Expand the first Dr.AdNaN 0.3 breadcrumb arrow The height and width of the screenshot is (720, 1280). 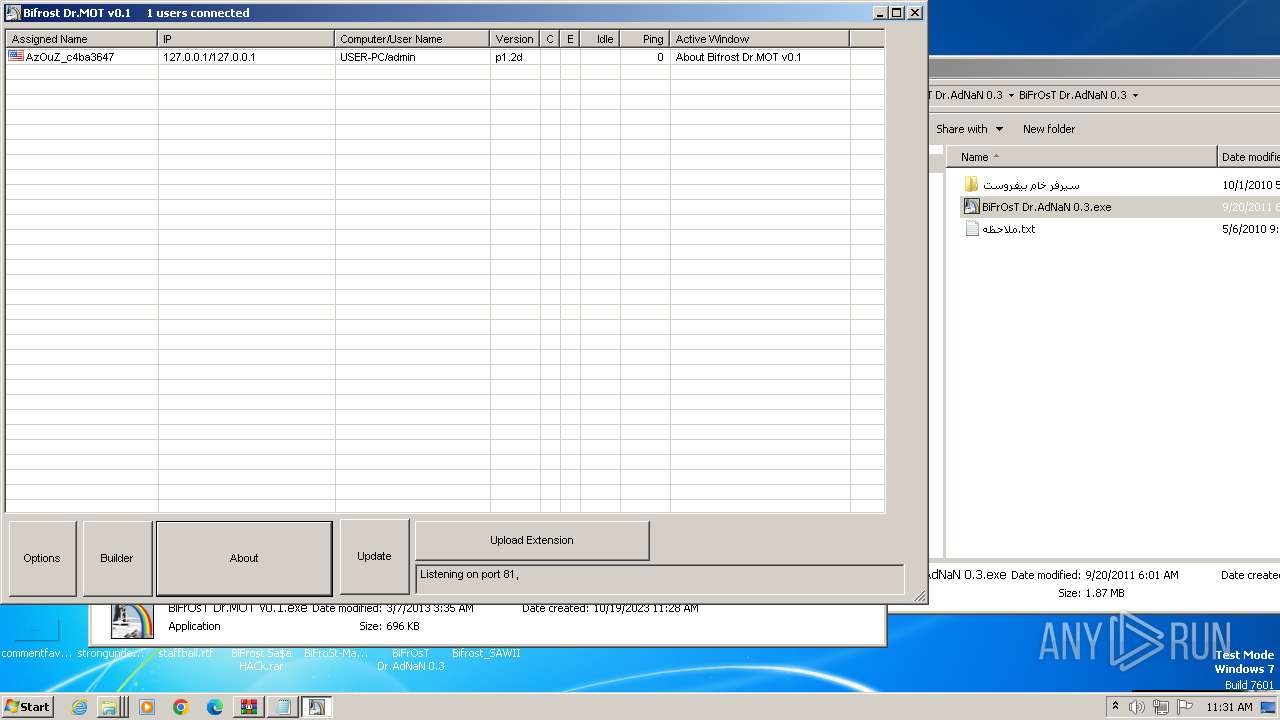point(1010,95)
